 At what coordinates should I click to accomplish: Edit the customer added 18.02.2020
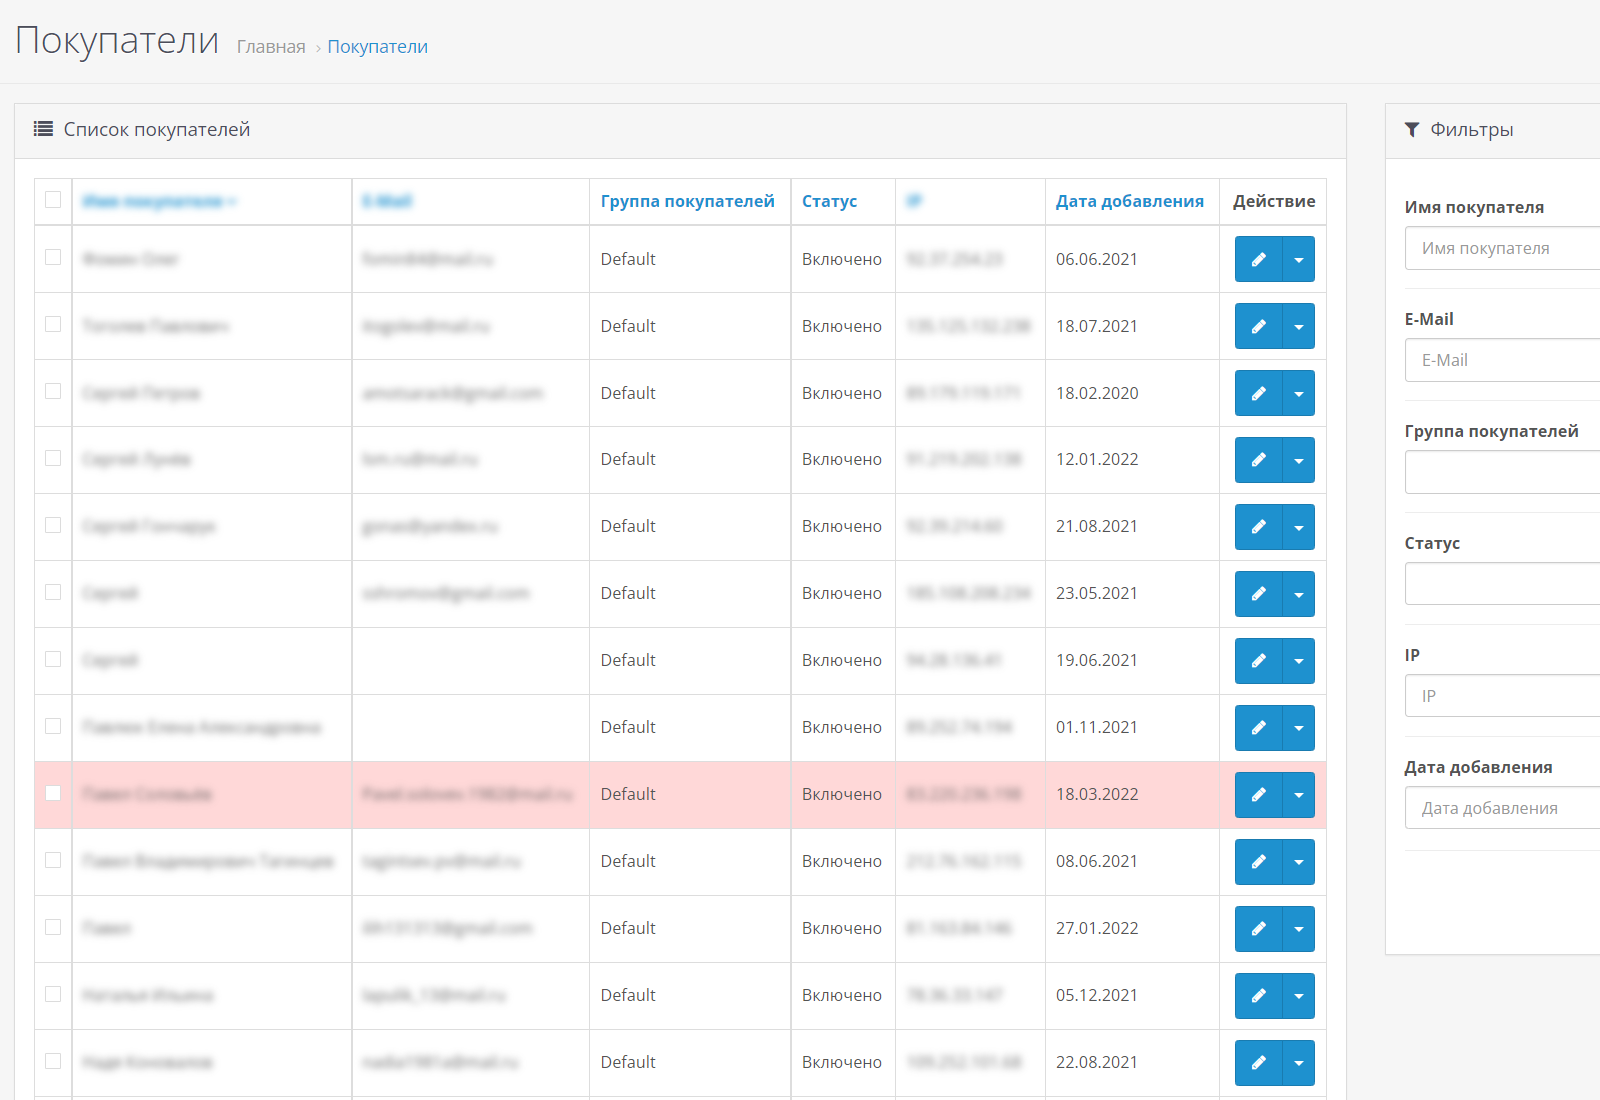coord(1258,393)
